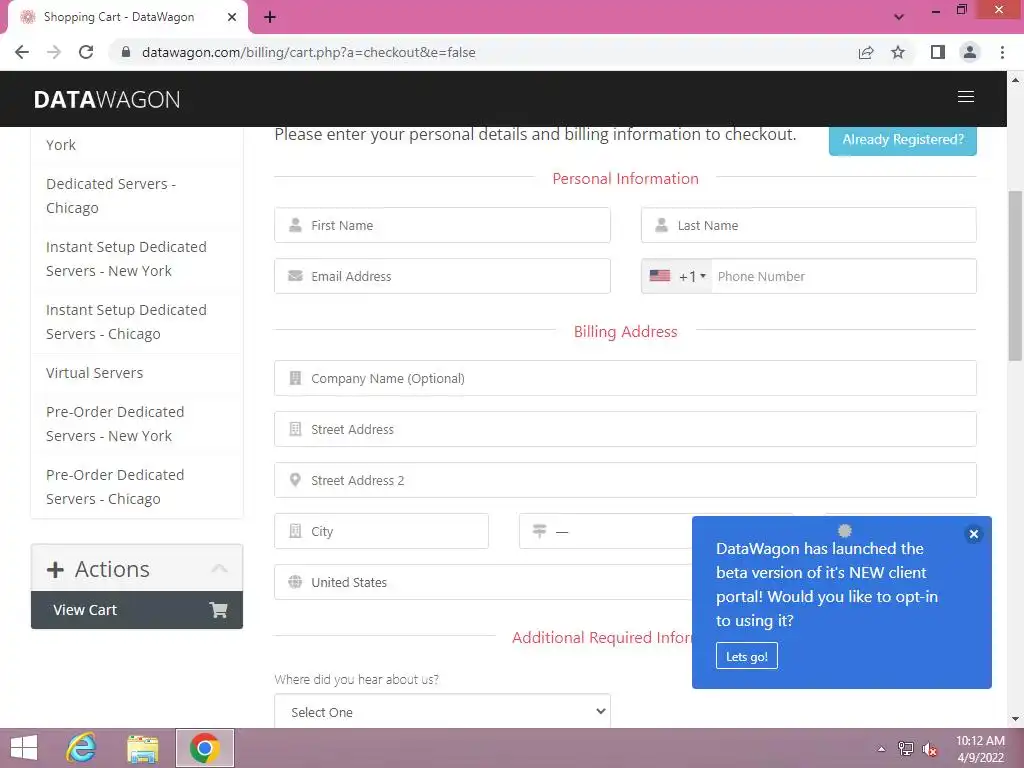Select the Street Address 2 field

coord(625,480)
